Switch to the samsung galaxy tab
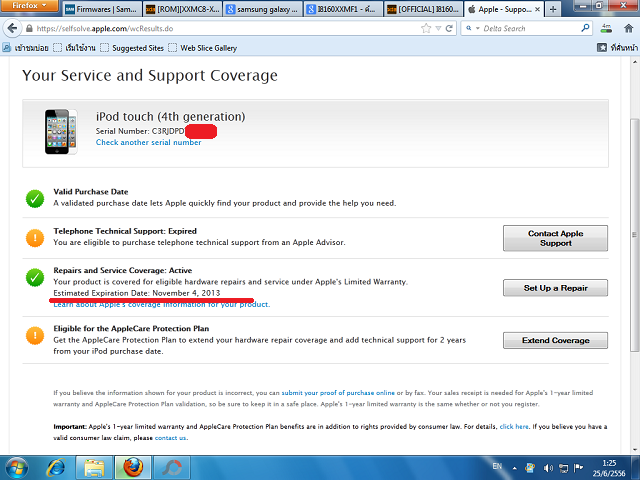 (262, 9)
